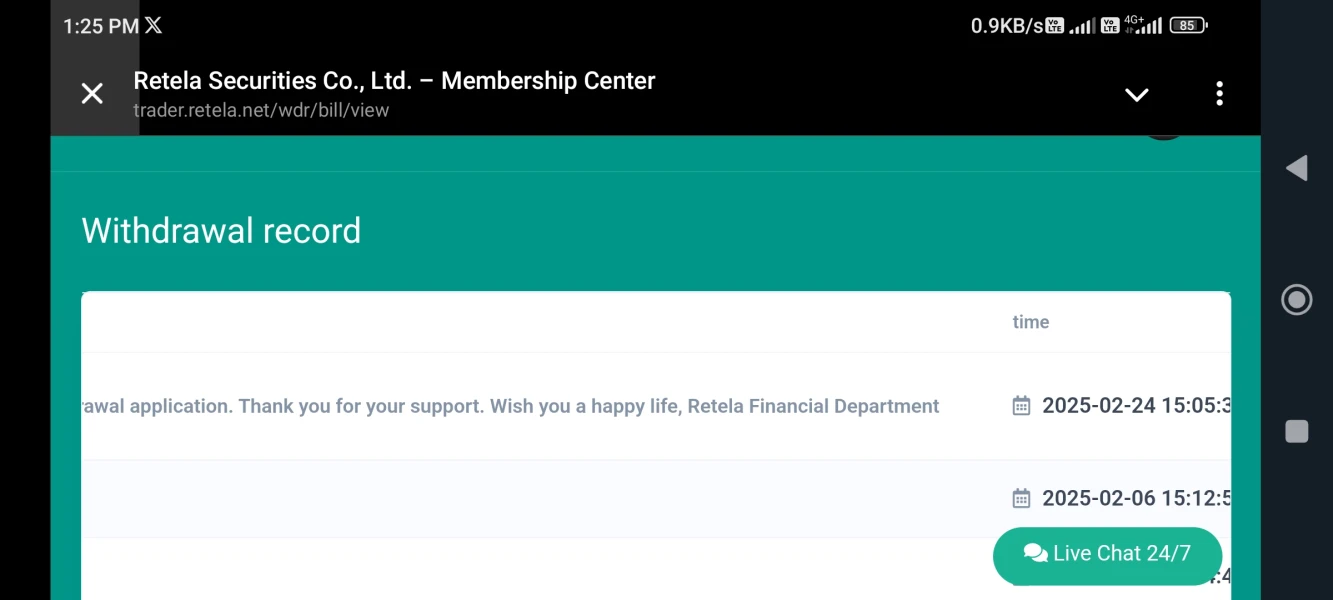Open the three-dot overflow menu
The image size is (1333, 600).
coord(1219,94)
